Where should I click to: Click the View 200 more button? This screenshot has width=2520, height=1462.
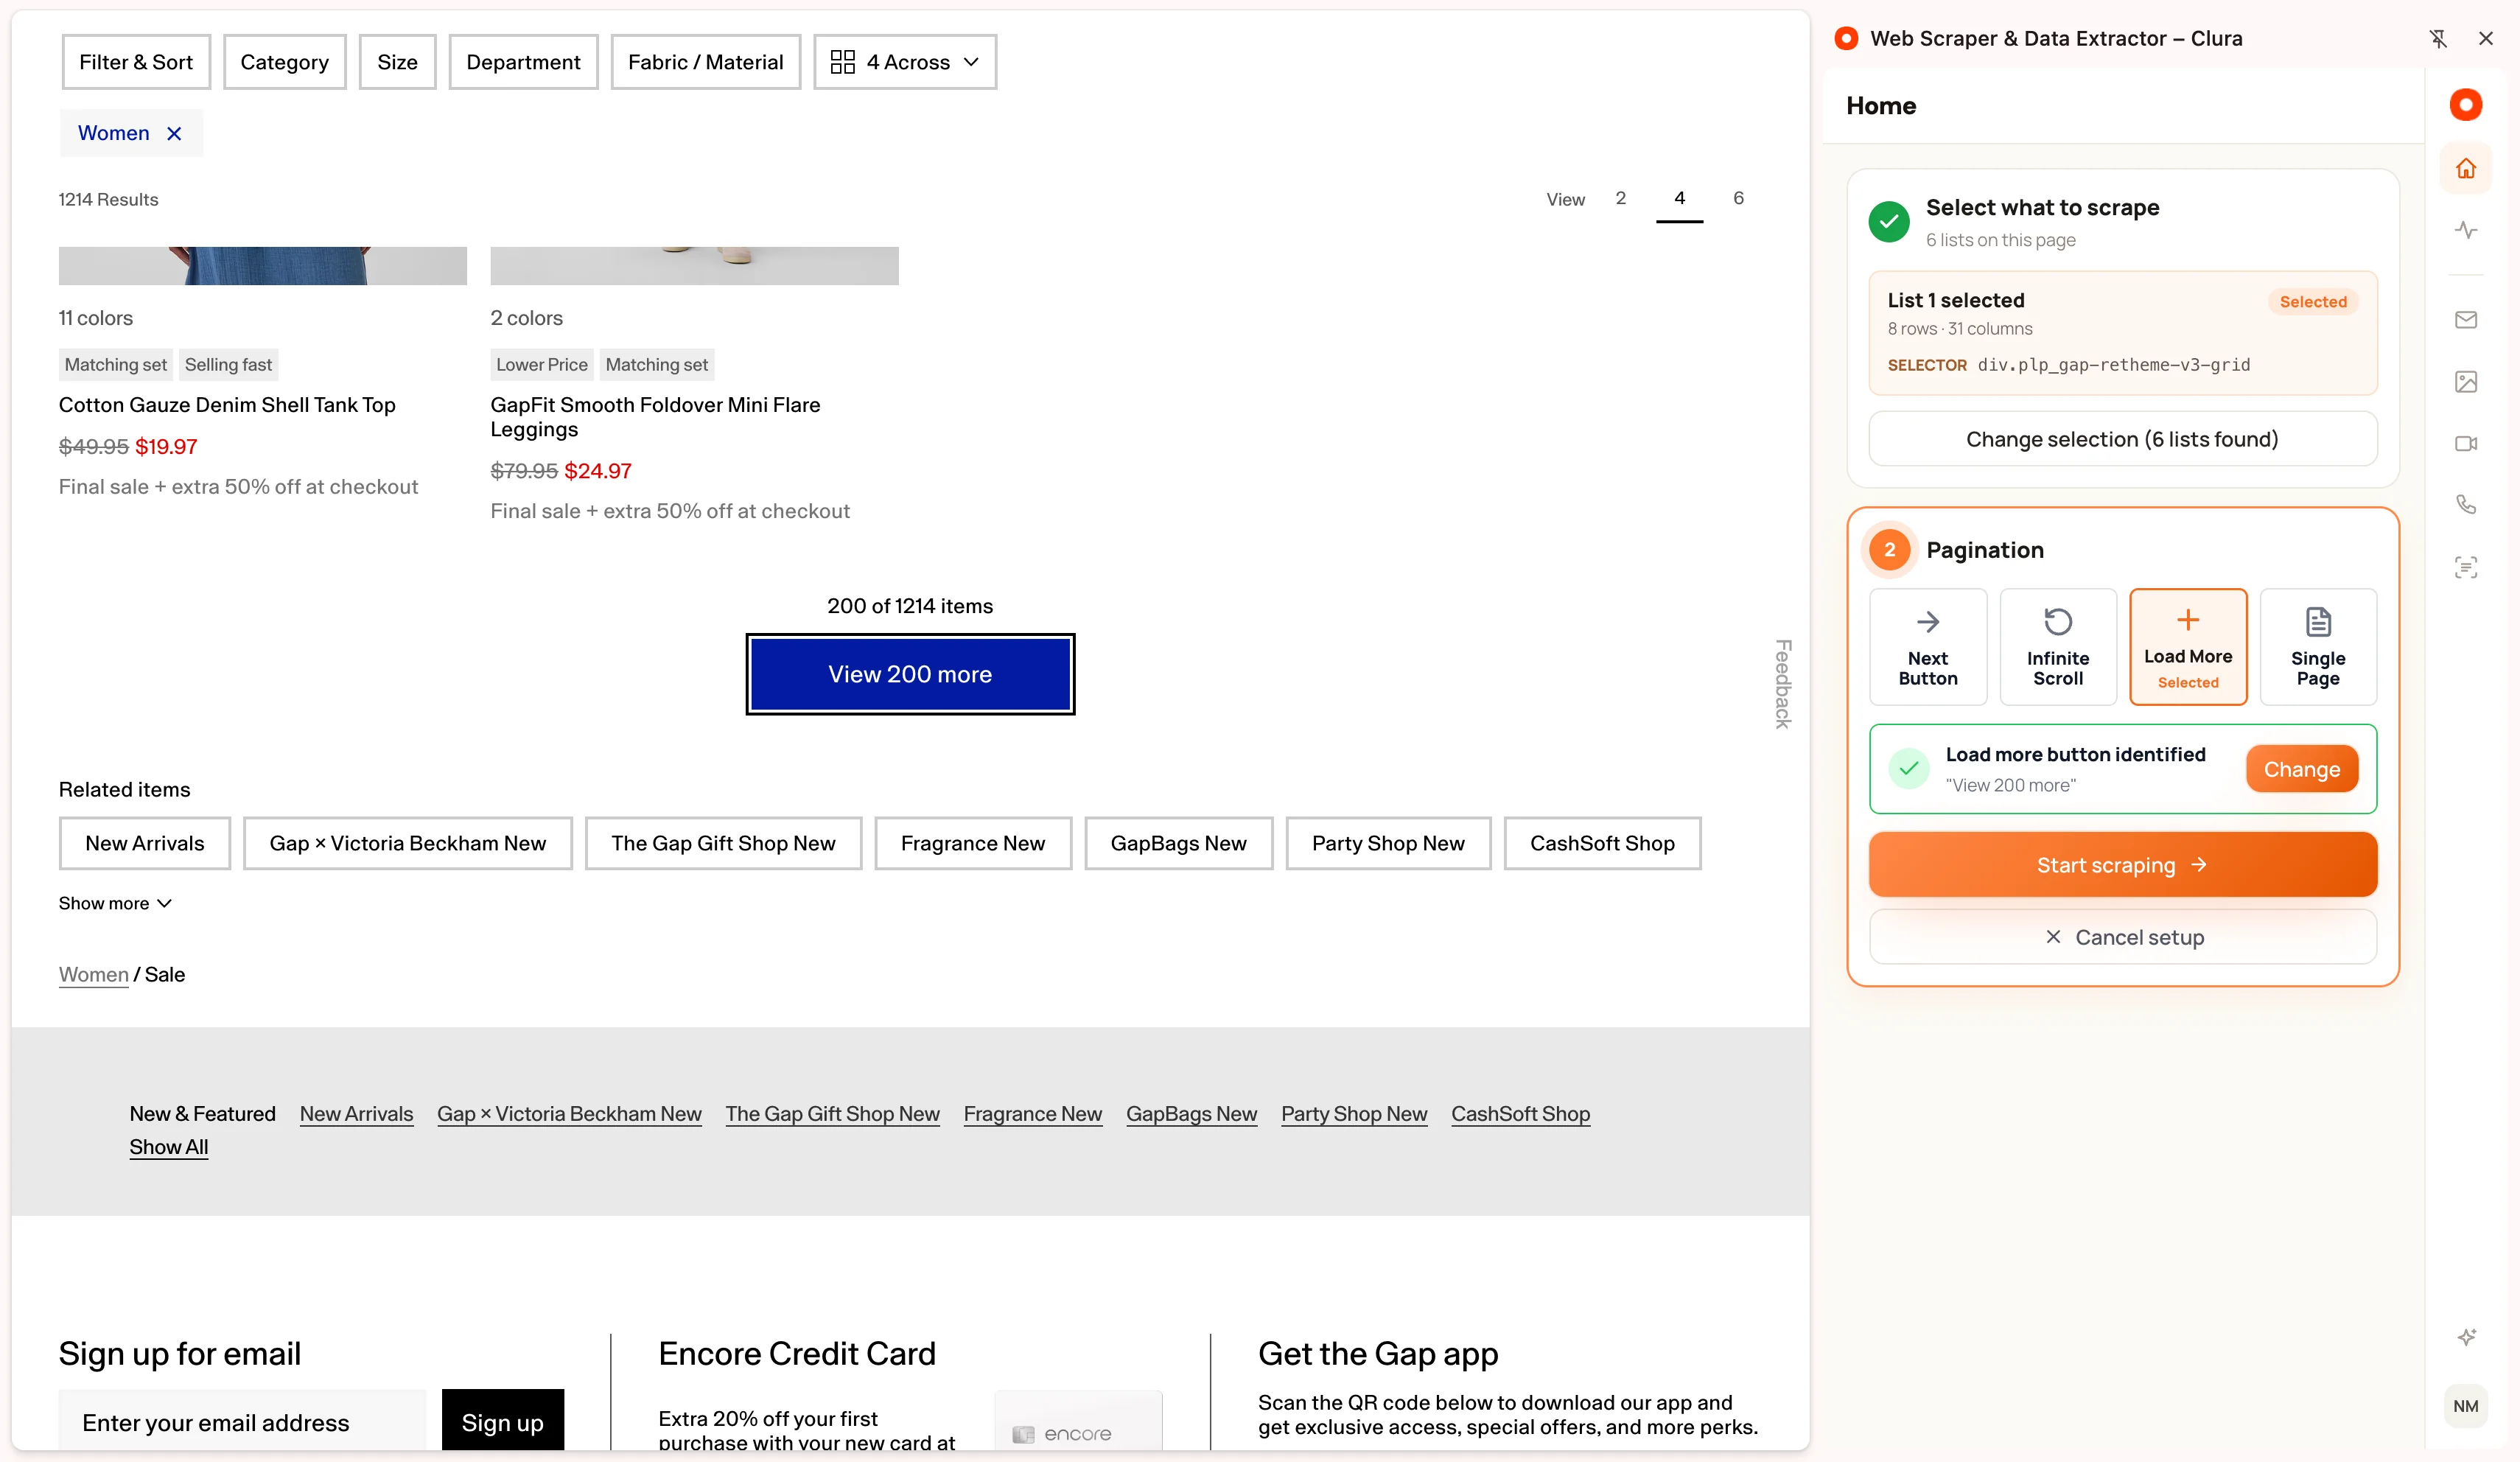coord(910,674)
